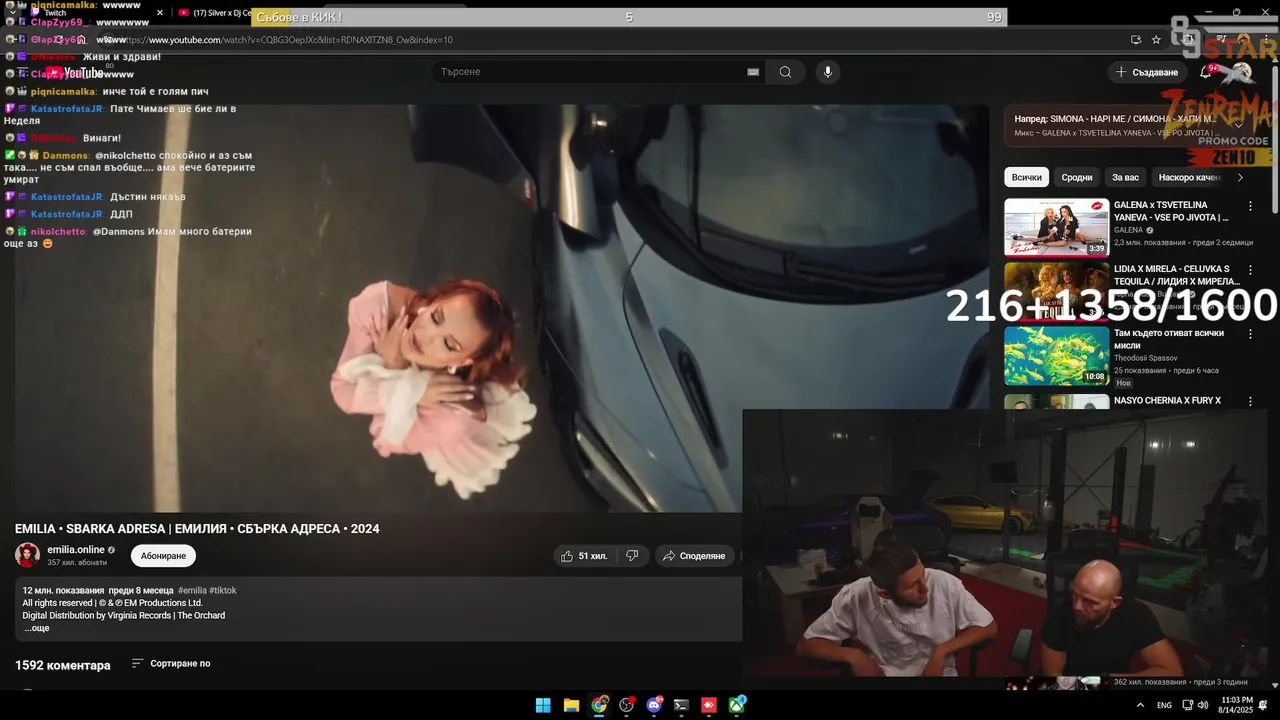Select the Наскоро качени filter chip

click(1189, 177)
